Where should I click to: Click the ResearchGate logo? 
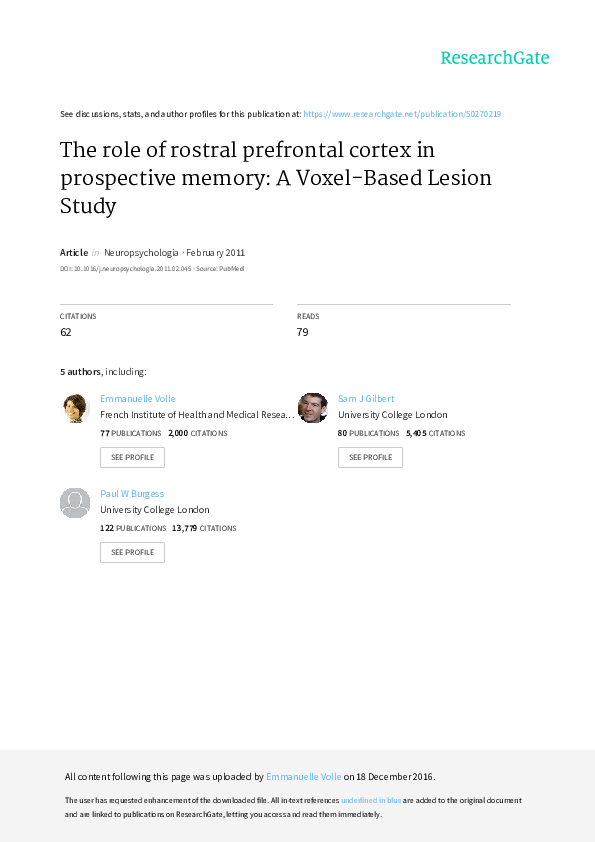(495, 57)
